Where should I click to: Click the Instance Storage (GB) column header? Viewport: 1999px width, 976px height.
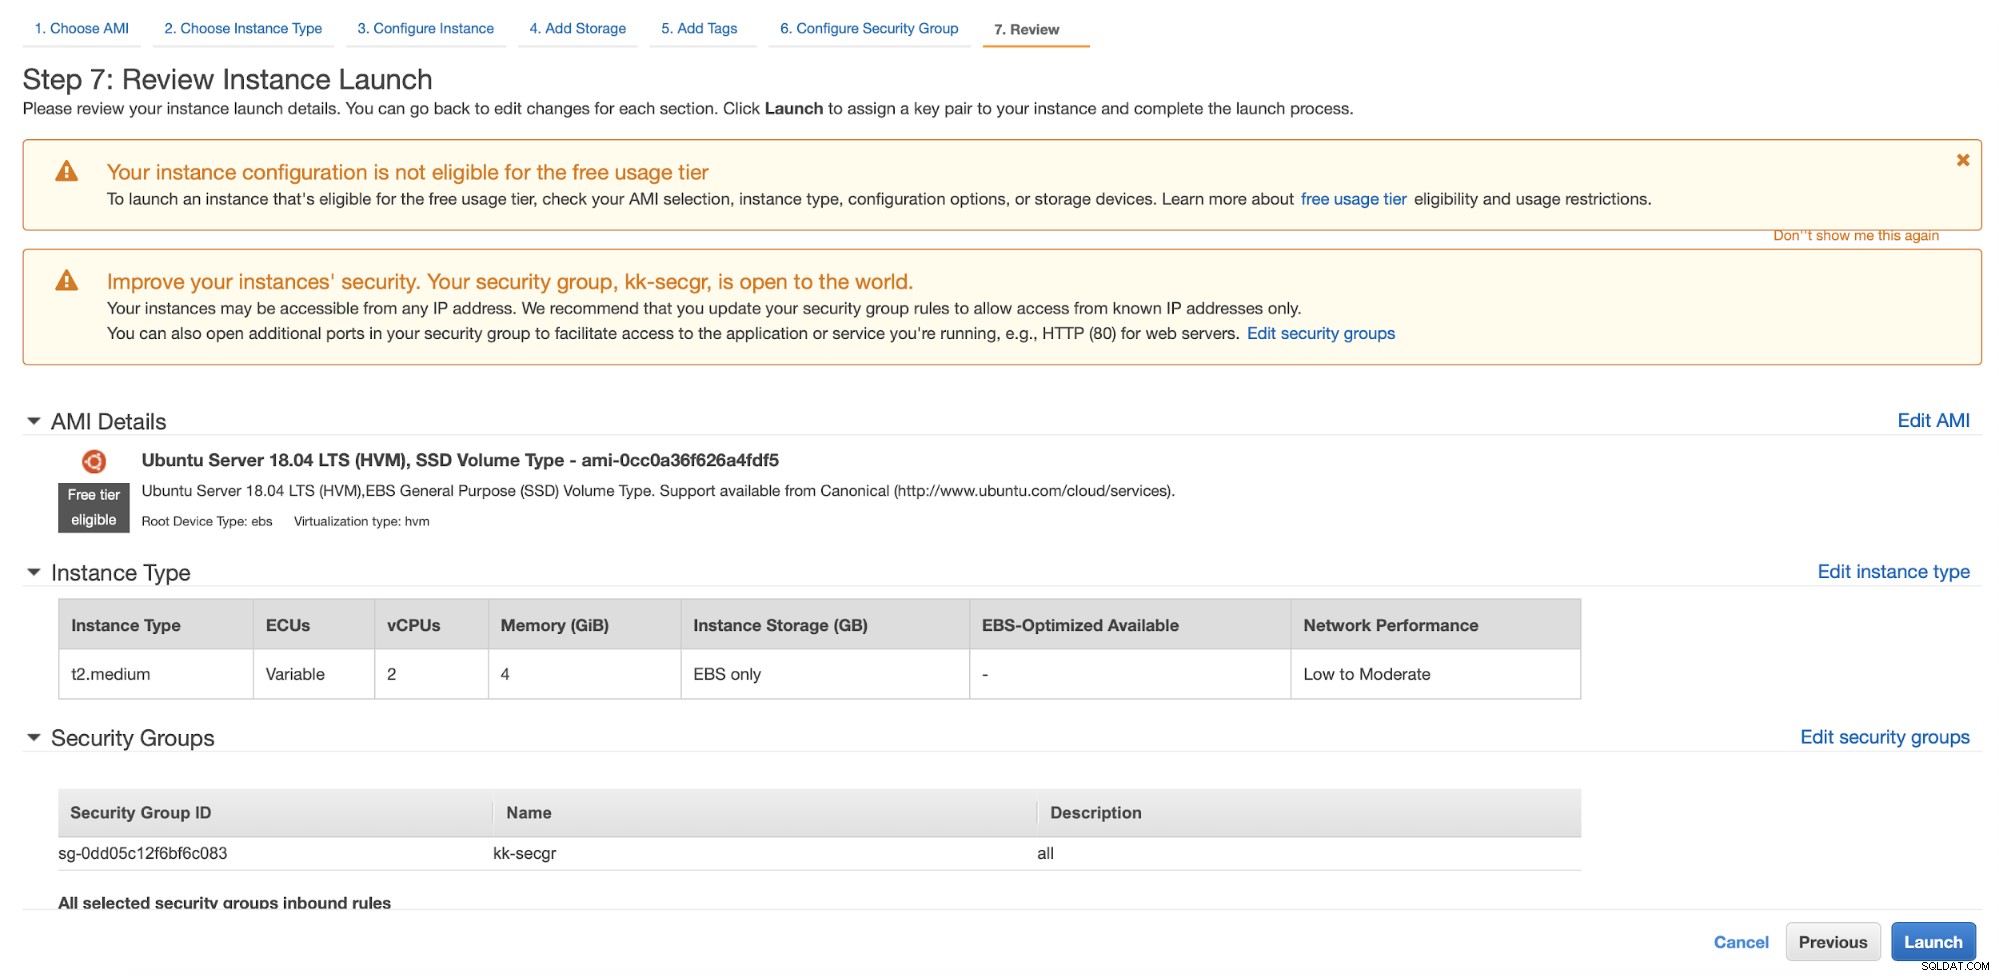point(825,625)
